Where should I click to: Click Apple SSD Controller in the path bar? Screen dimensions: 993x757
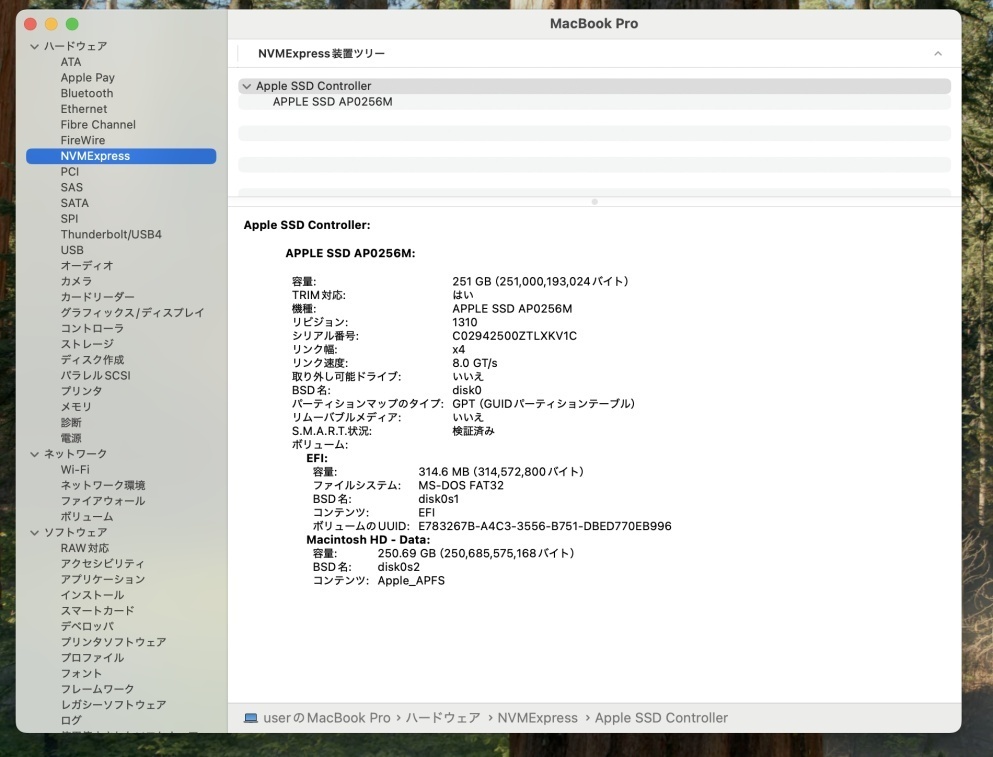(x=661, y=718)
